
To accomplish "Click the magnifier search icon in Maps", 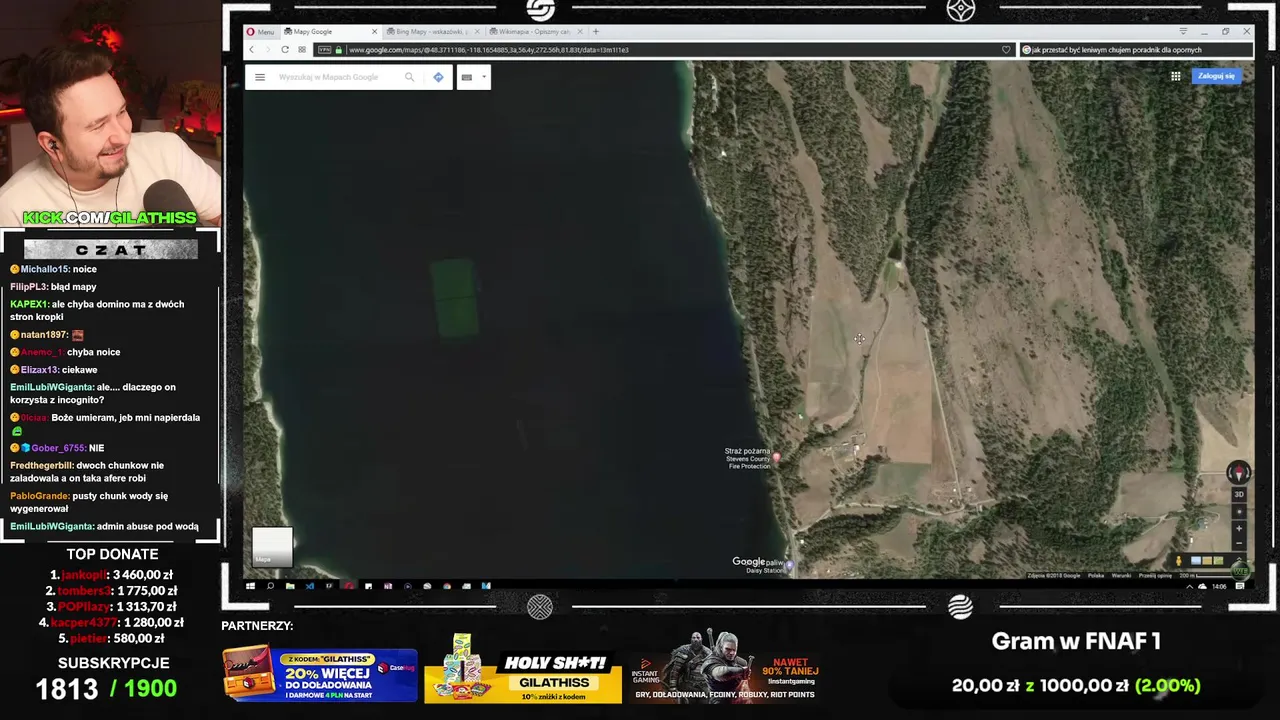I will 409,77.
